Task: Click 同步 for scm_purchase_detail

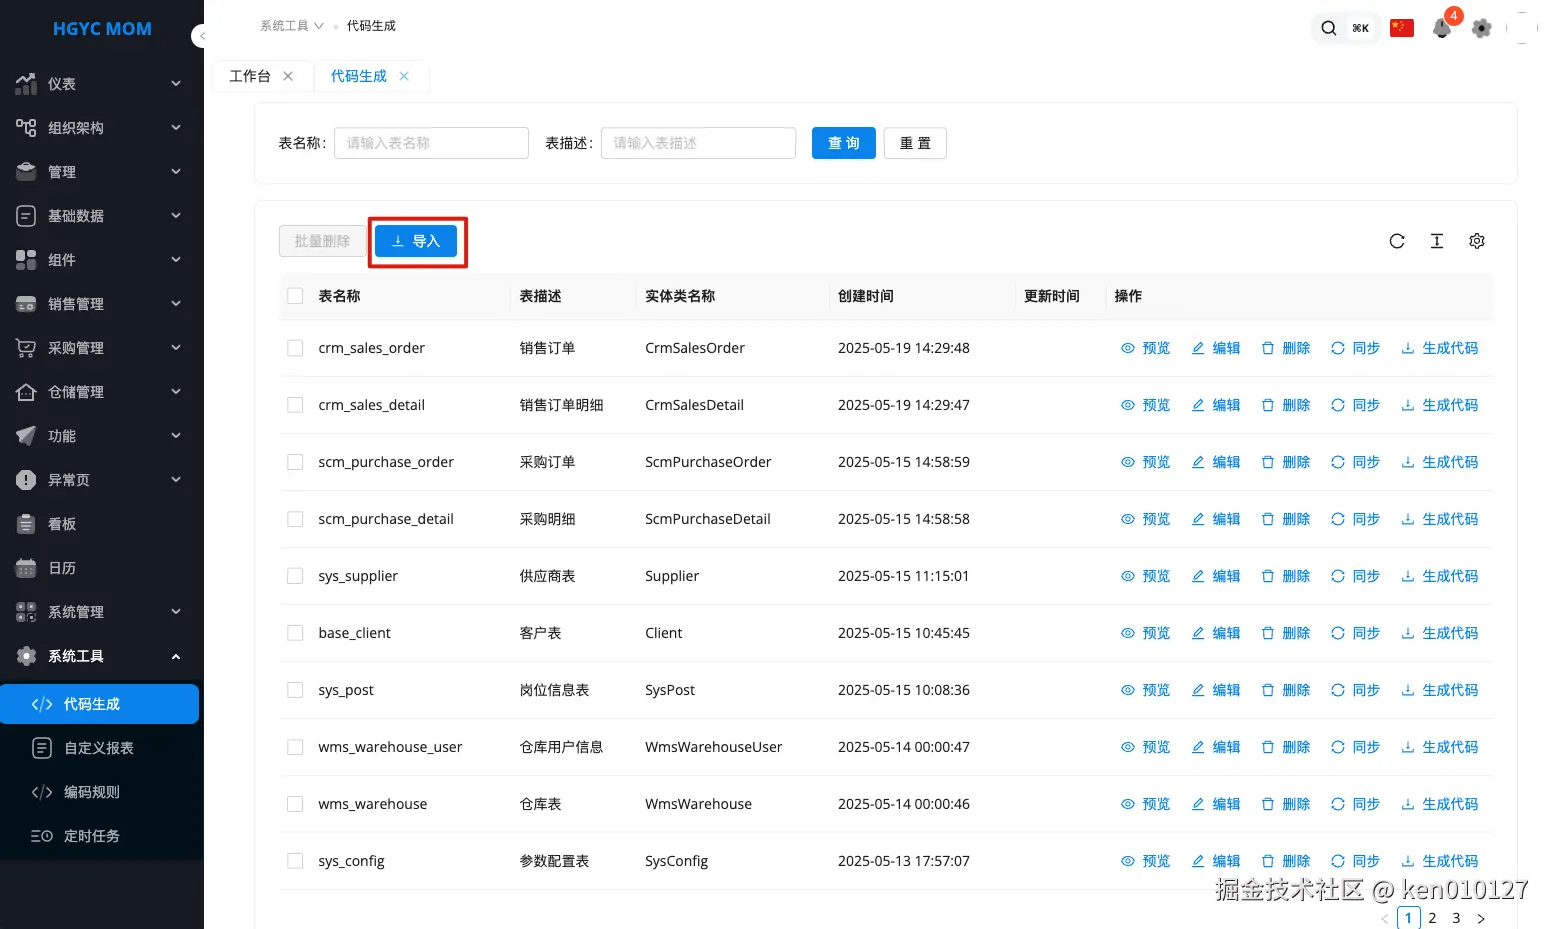Action: coord(1355,519)
